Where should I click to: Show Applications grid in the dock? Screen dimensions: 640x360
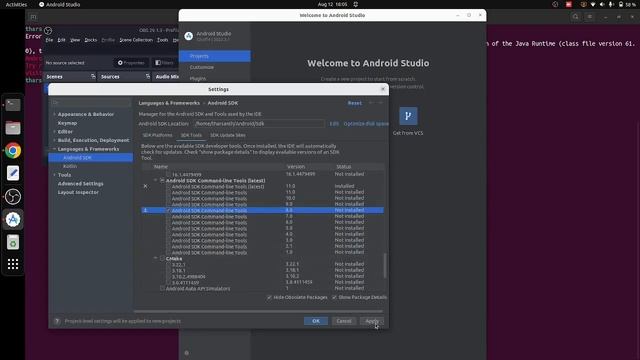coord(13,264)
